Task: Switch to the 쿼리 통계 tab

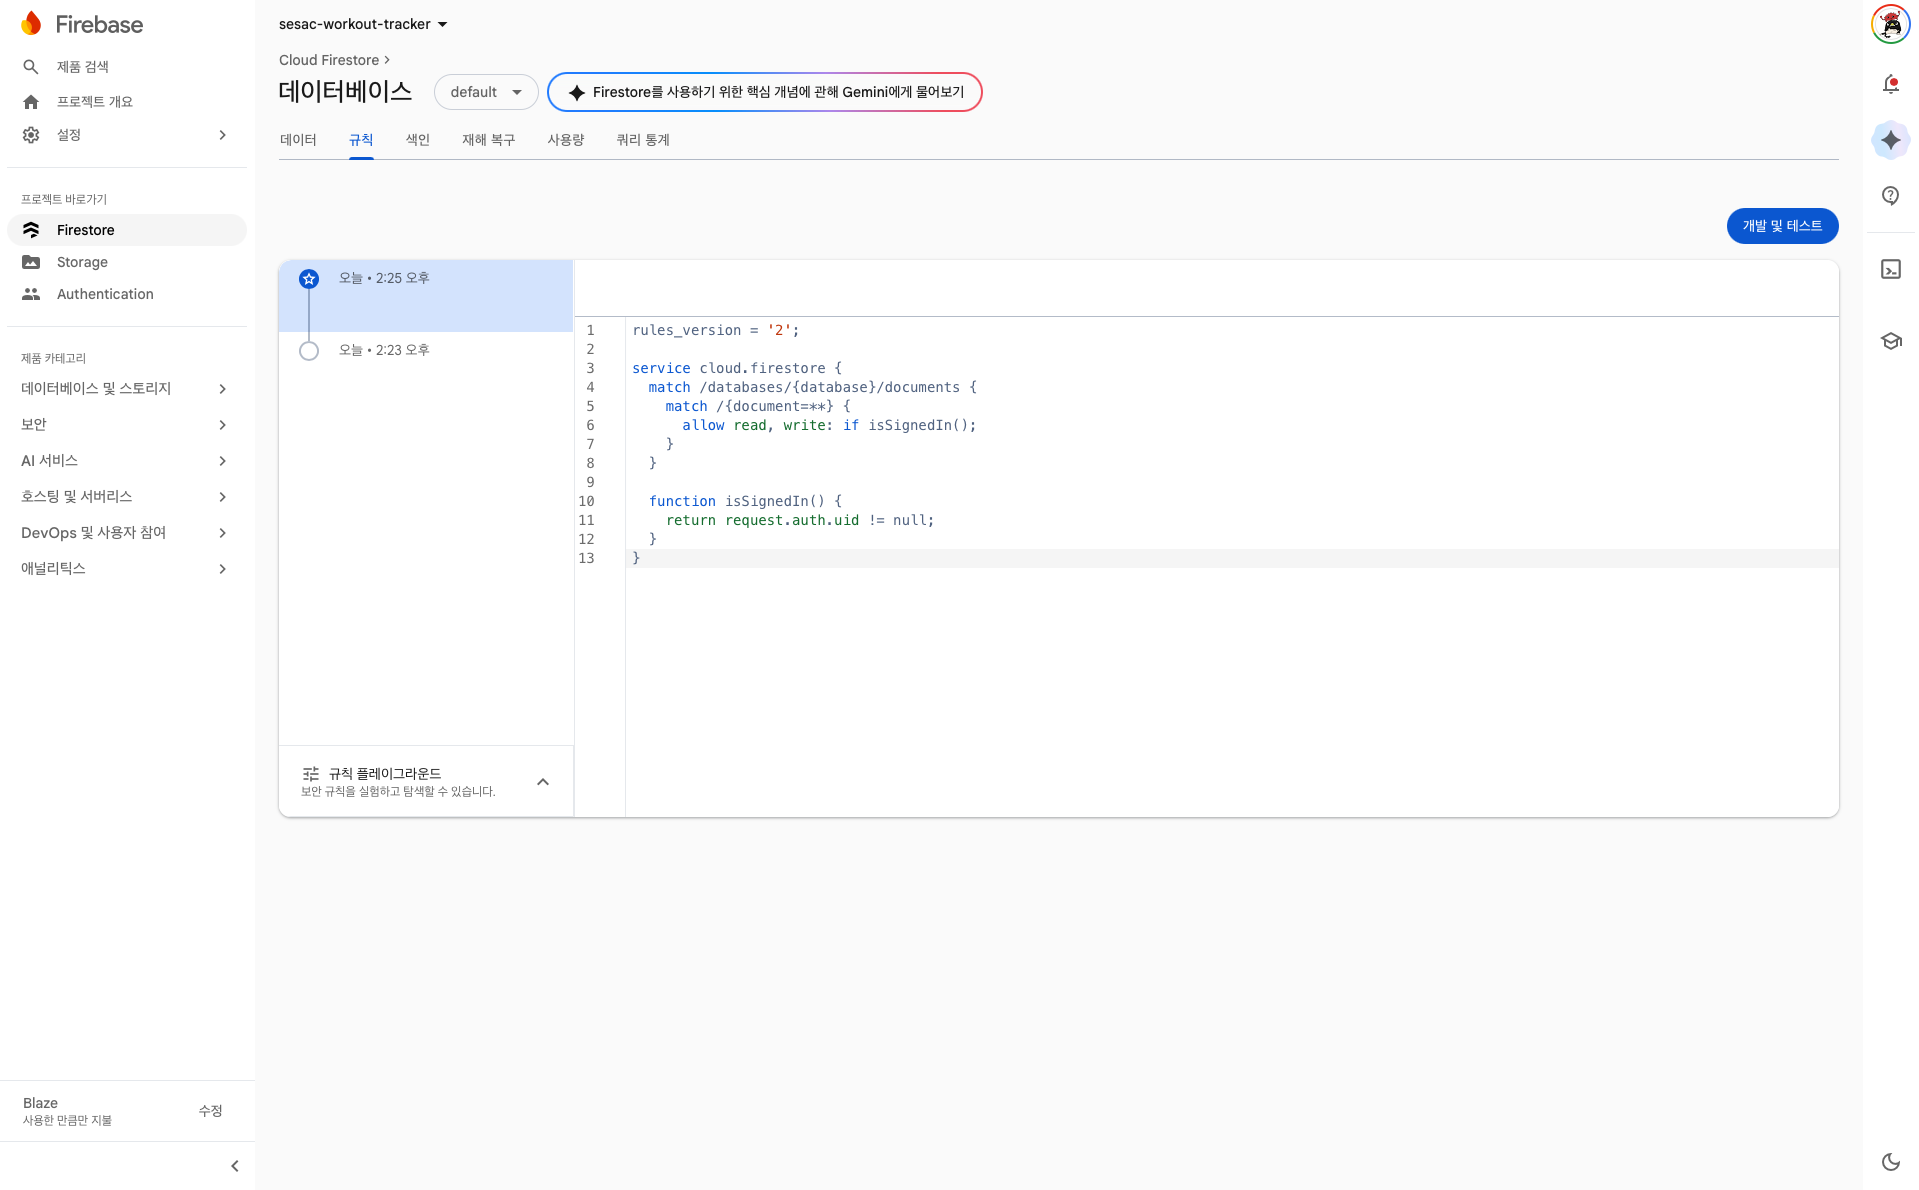Action: pos(643,140)
